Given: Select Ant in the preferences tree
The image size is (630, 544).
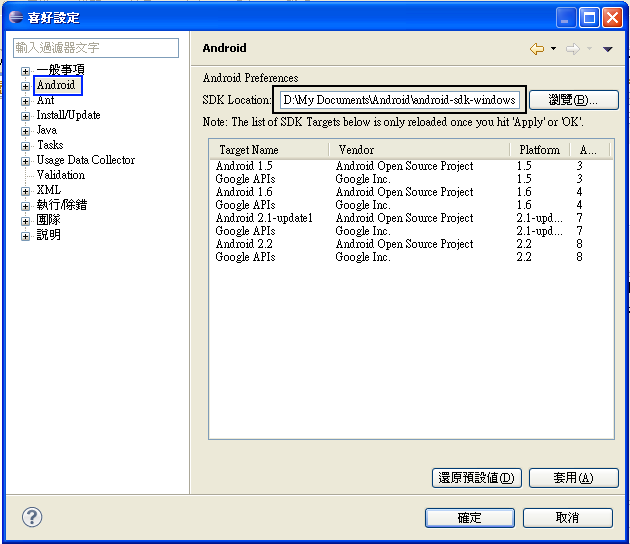Looking at the screenshot, I should 45,100.
